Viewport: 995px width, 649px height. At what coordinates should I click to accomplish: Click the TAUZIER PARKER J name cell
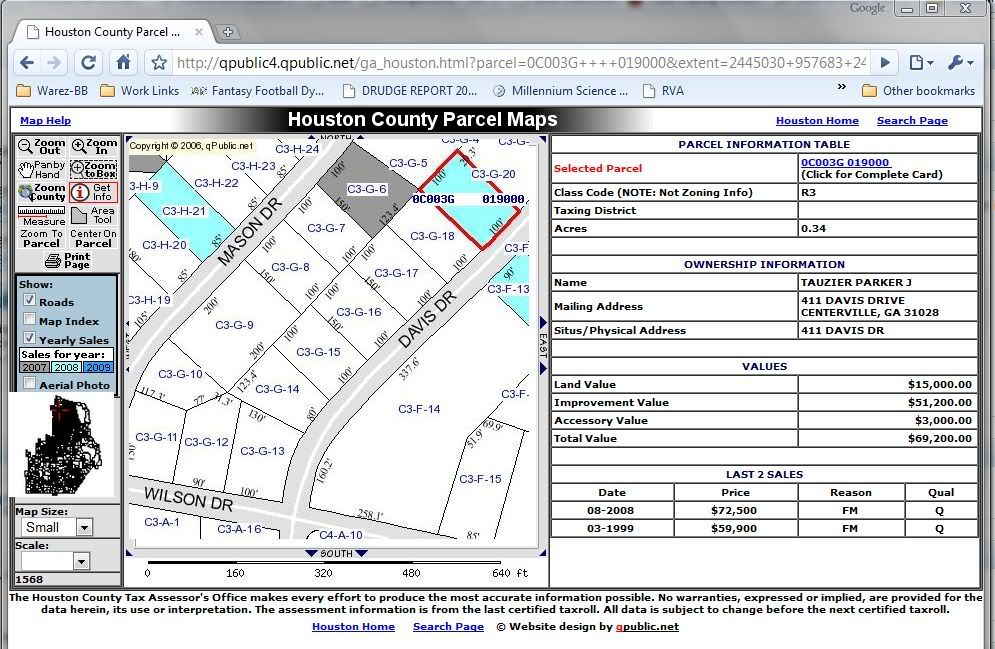pos(888,282)
